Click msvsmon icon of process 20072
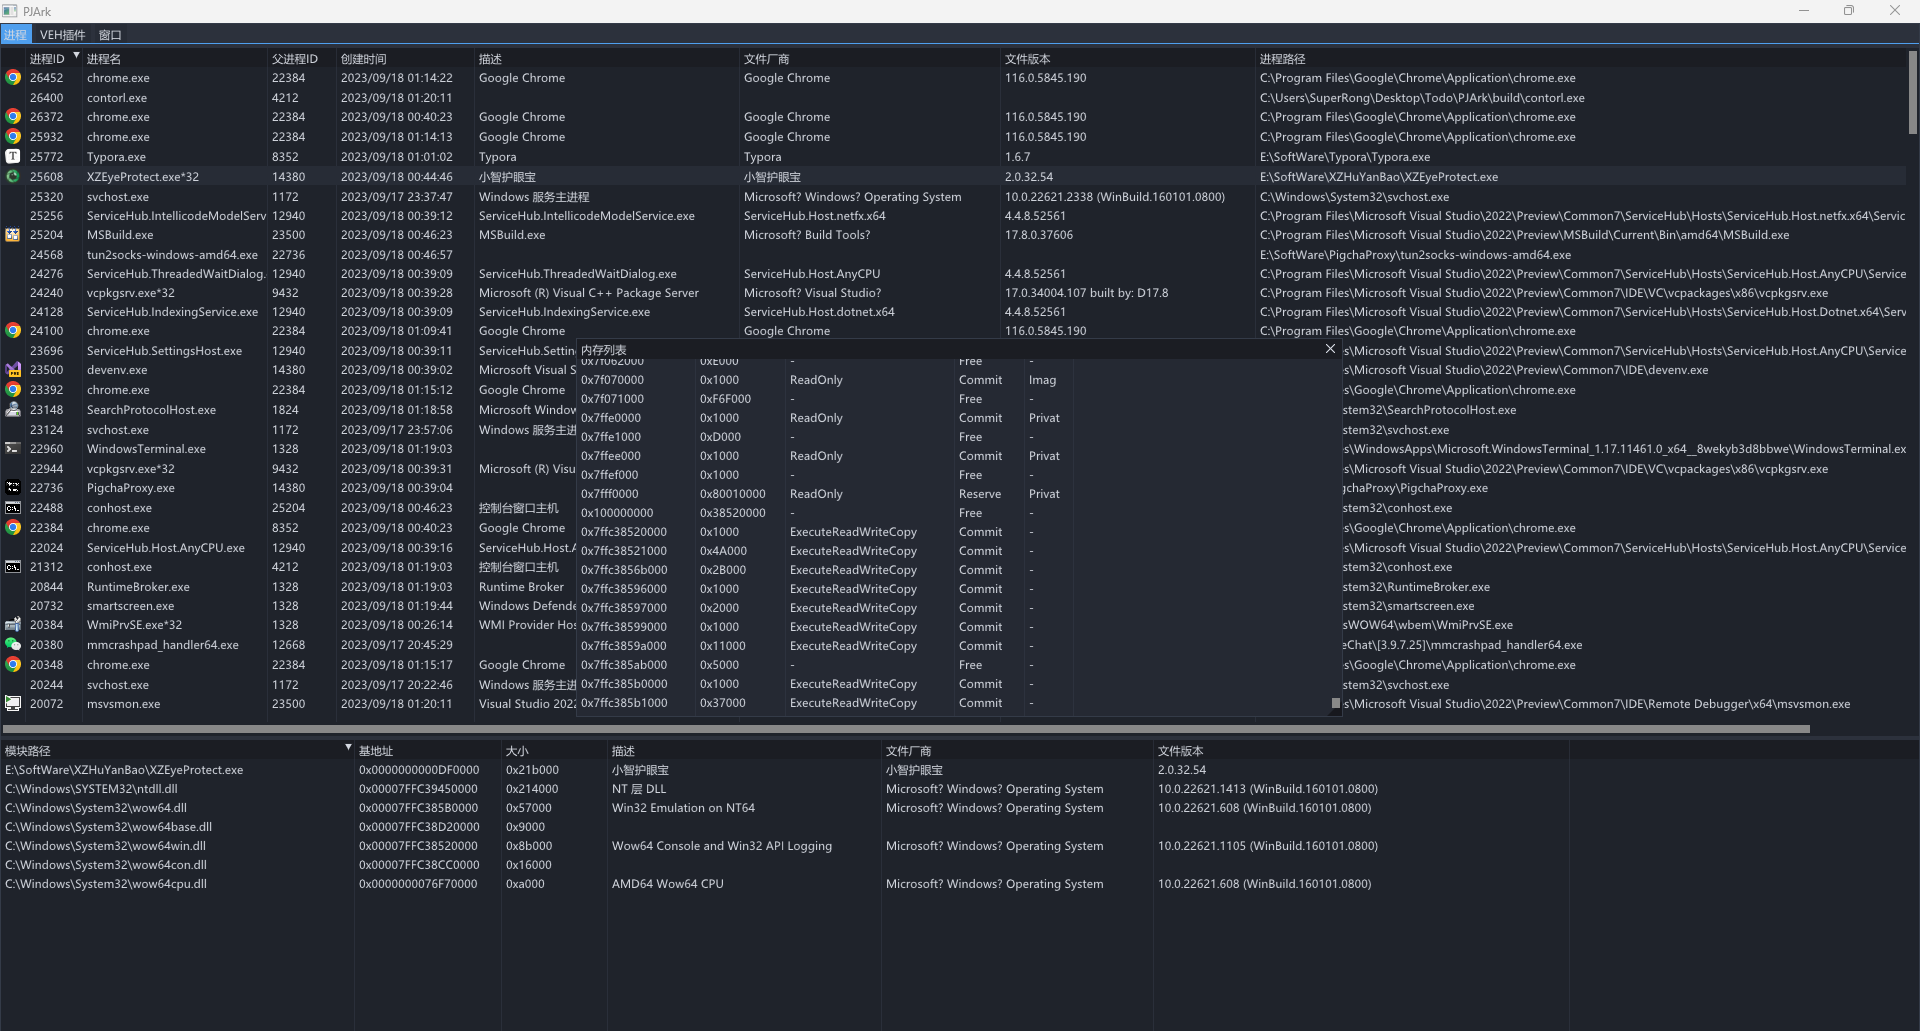The height and width of the screenshot is (1031, 1920). pyautogui.click(x=13, y=703)
